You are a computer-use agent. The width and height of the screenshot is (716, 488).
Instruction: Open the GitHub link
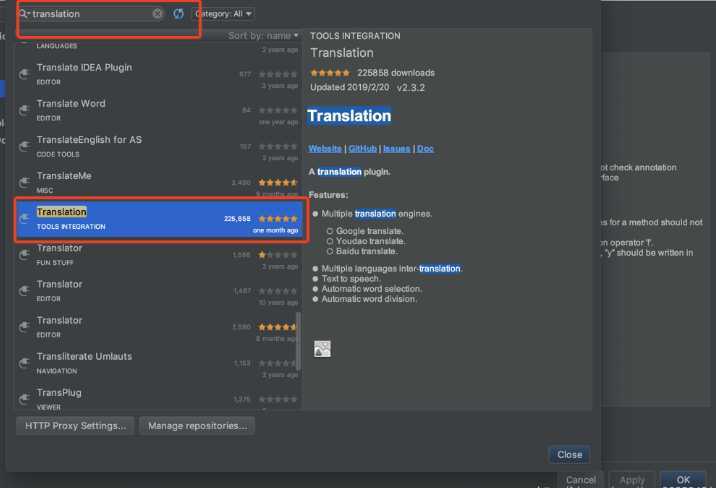(363, 148)
